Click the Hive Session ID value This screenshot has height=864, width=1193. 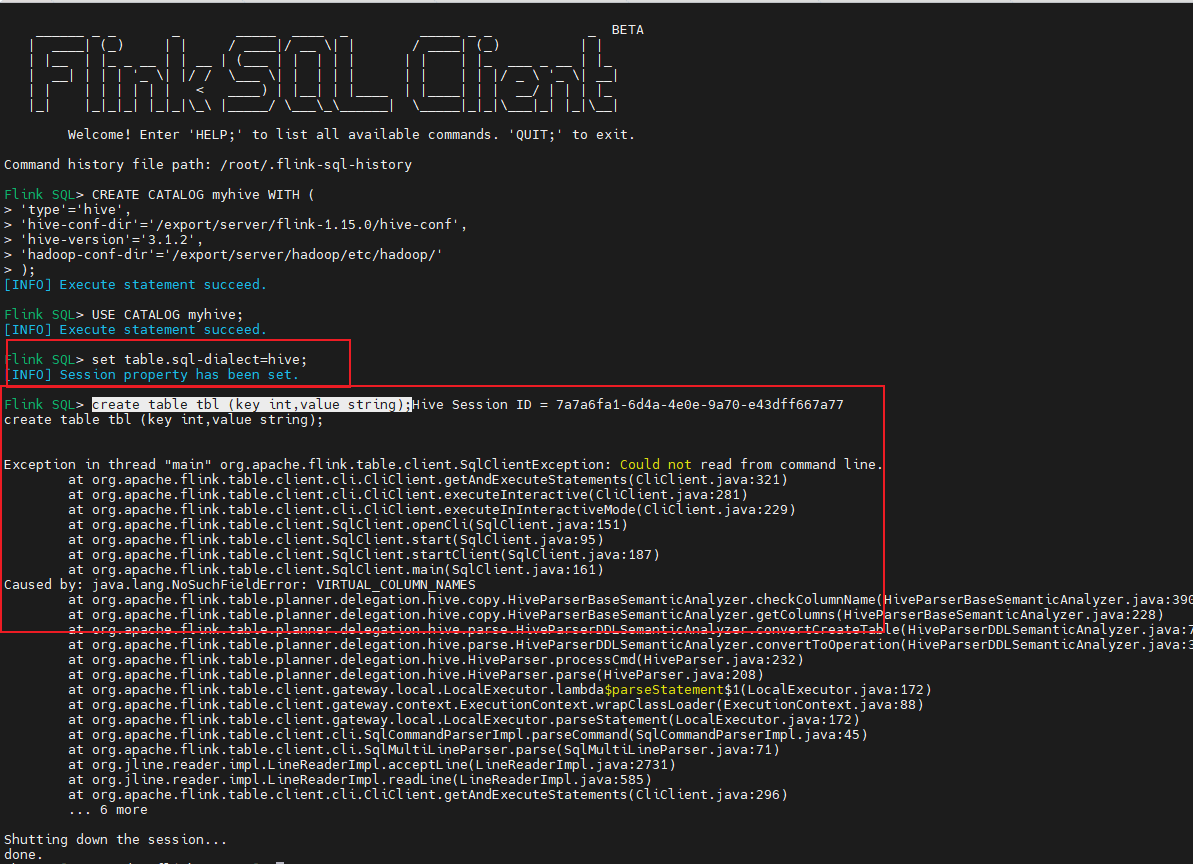point(699,405)
